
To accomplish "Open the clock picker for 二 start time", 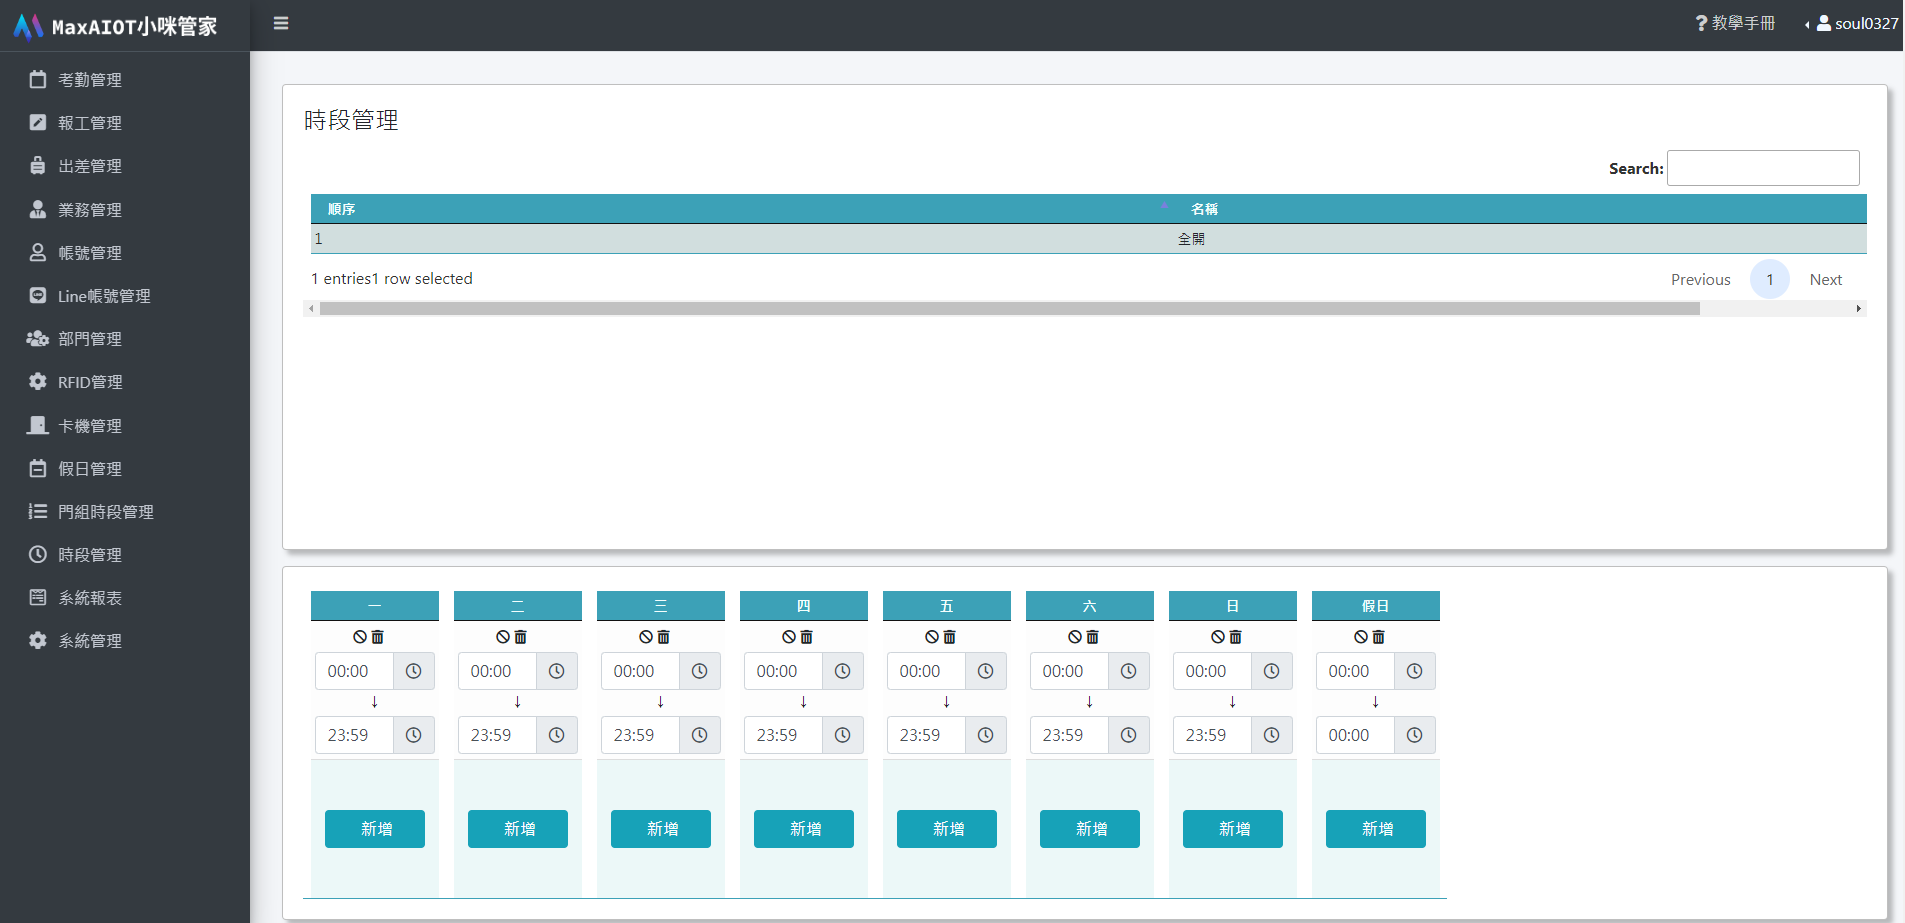I will 557,671.
